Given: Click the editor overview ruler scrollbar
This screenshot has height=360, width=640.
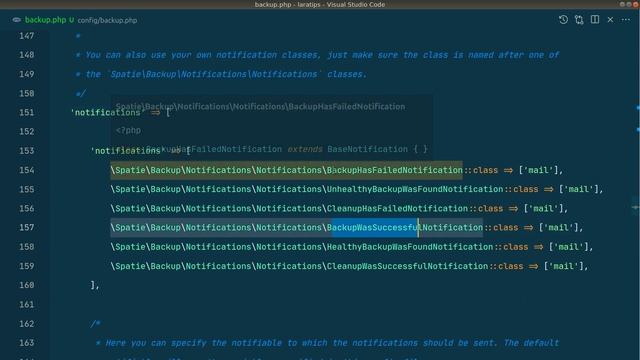Looking at the screenshot, I should pyautogui.click(x=637, y=196).
